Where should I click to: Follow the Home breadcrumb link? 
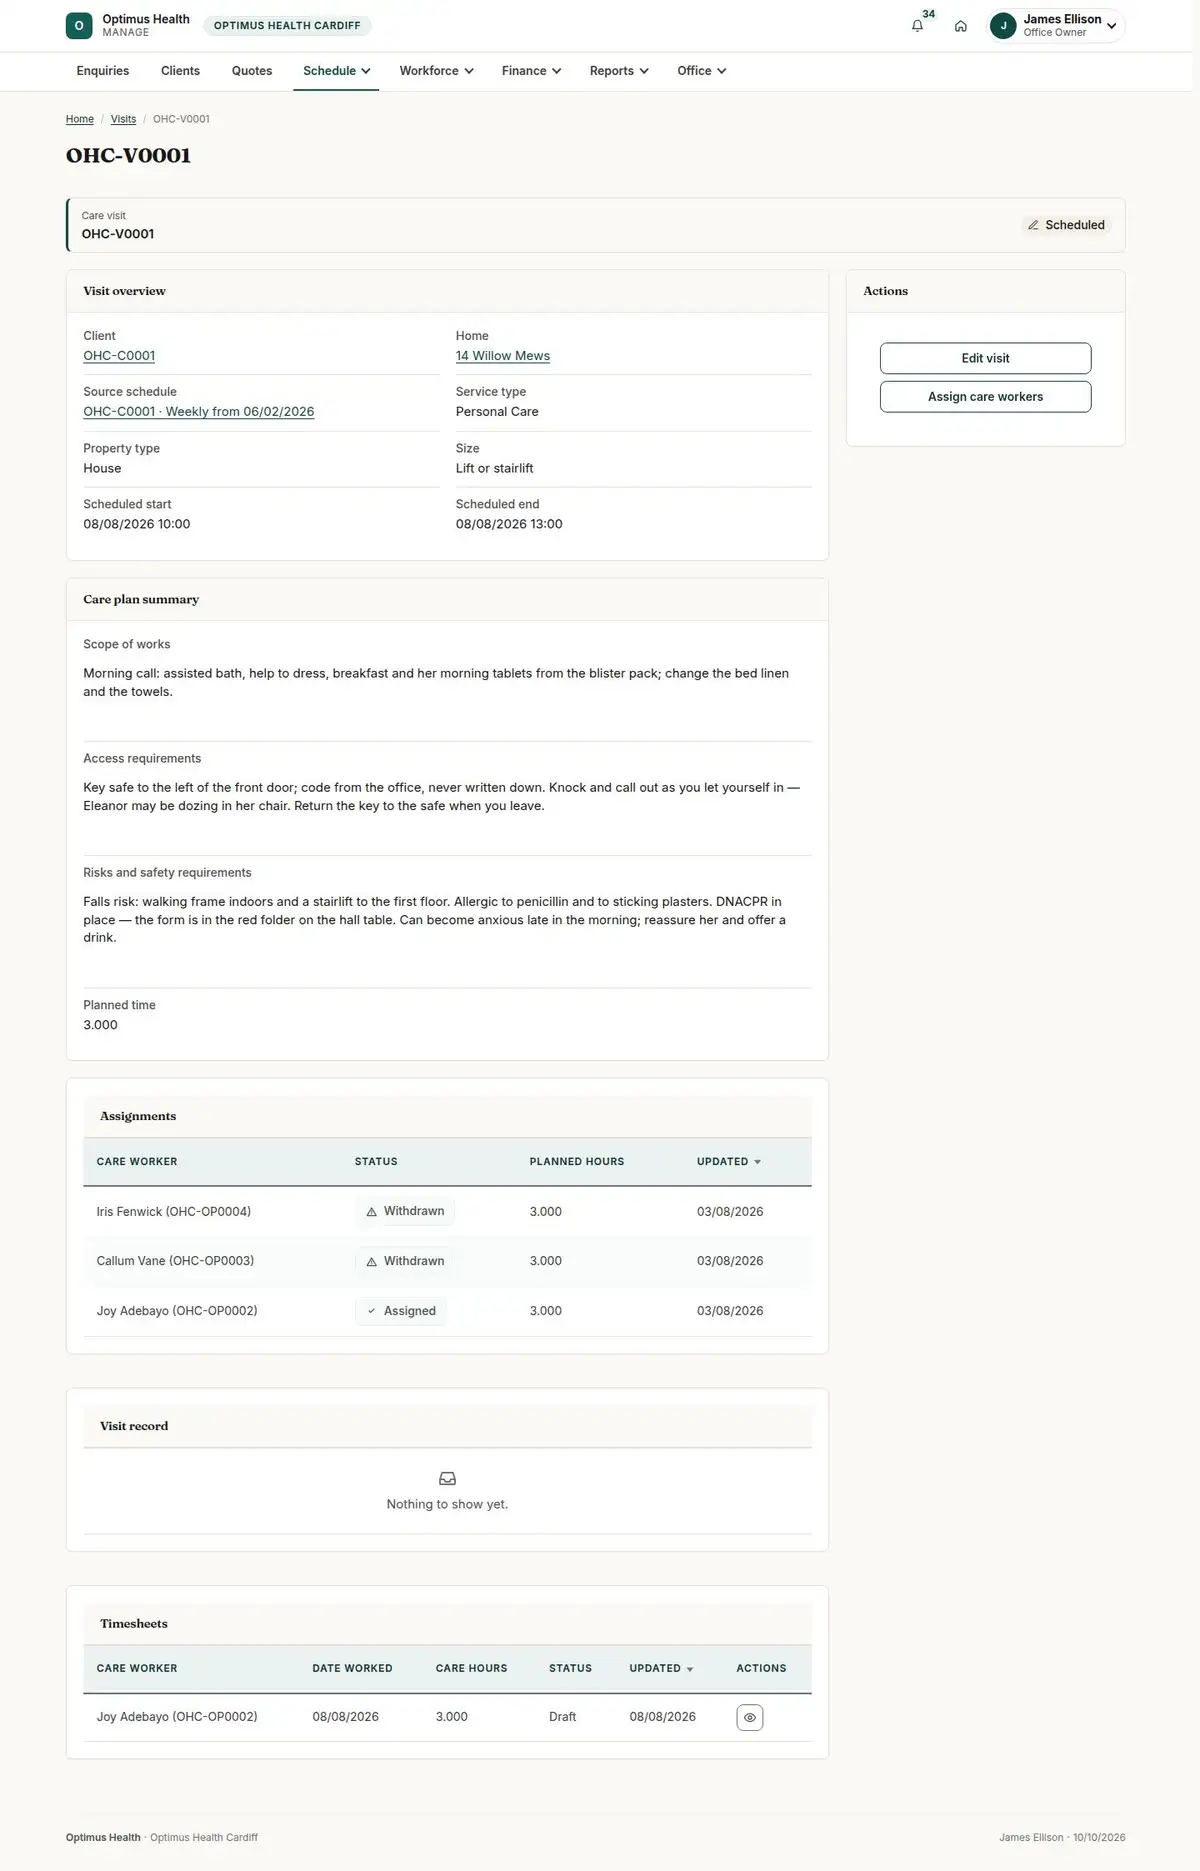coord(80,119)
